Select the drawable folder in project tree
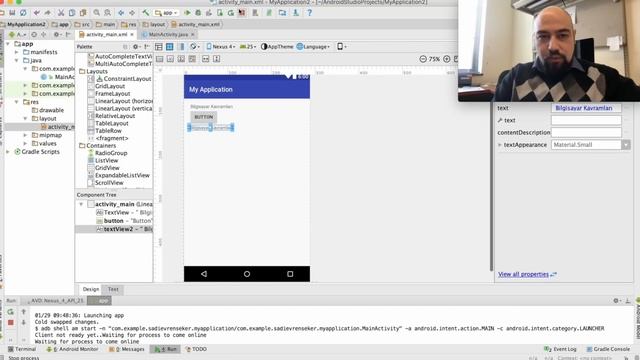 click(x=48, y=110)
